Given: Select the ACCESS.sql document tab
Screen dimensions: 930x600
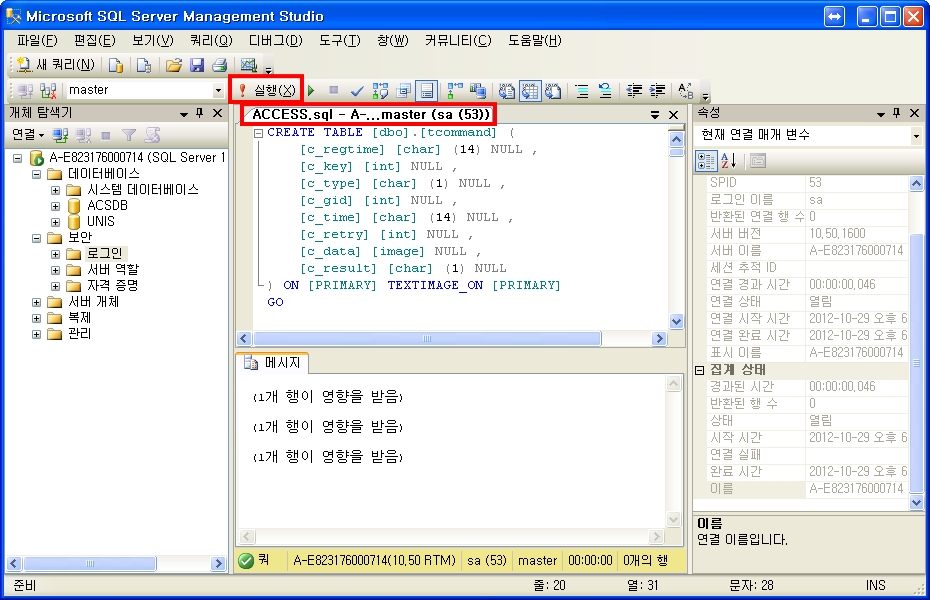Looking at the screenshot, I should pos(370,114).
